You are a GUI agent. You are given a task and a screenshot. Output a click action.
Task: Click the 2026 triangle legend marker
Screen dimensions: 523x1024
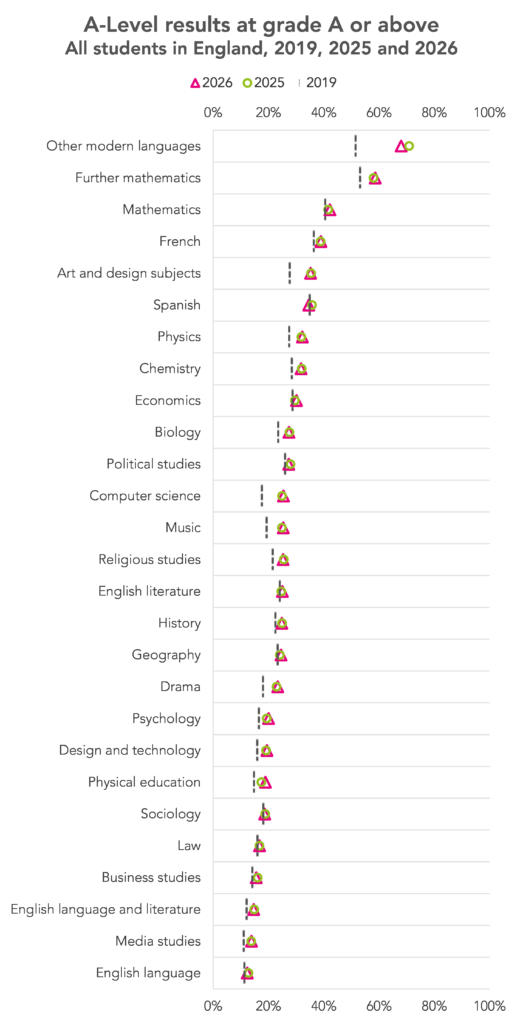tap(194, 83)
